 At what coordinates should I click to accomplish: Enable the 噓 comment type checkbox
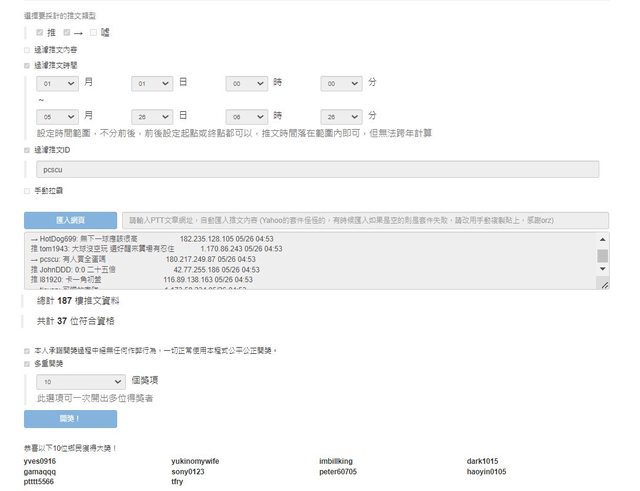click(x=93, y=33)
